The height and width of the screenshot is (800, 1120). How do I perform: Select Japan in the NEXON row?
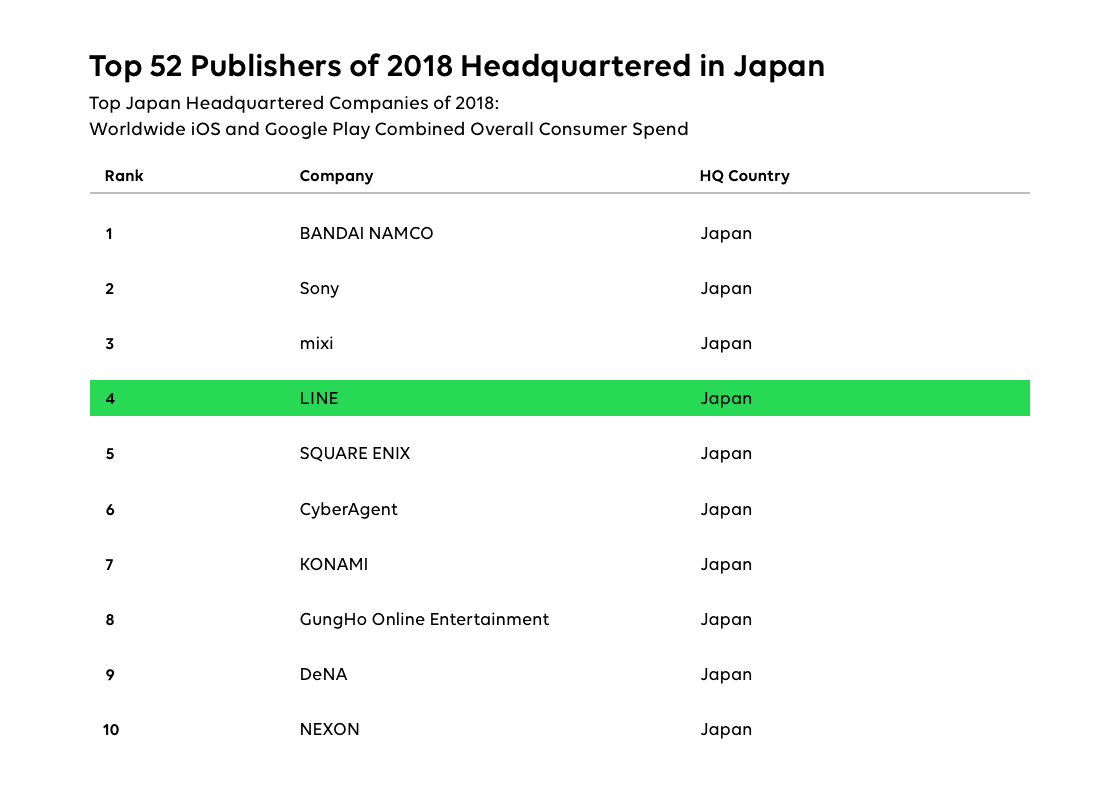coord(725,729)
